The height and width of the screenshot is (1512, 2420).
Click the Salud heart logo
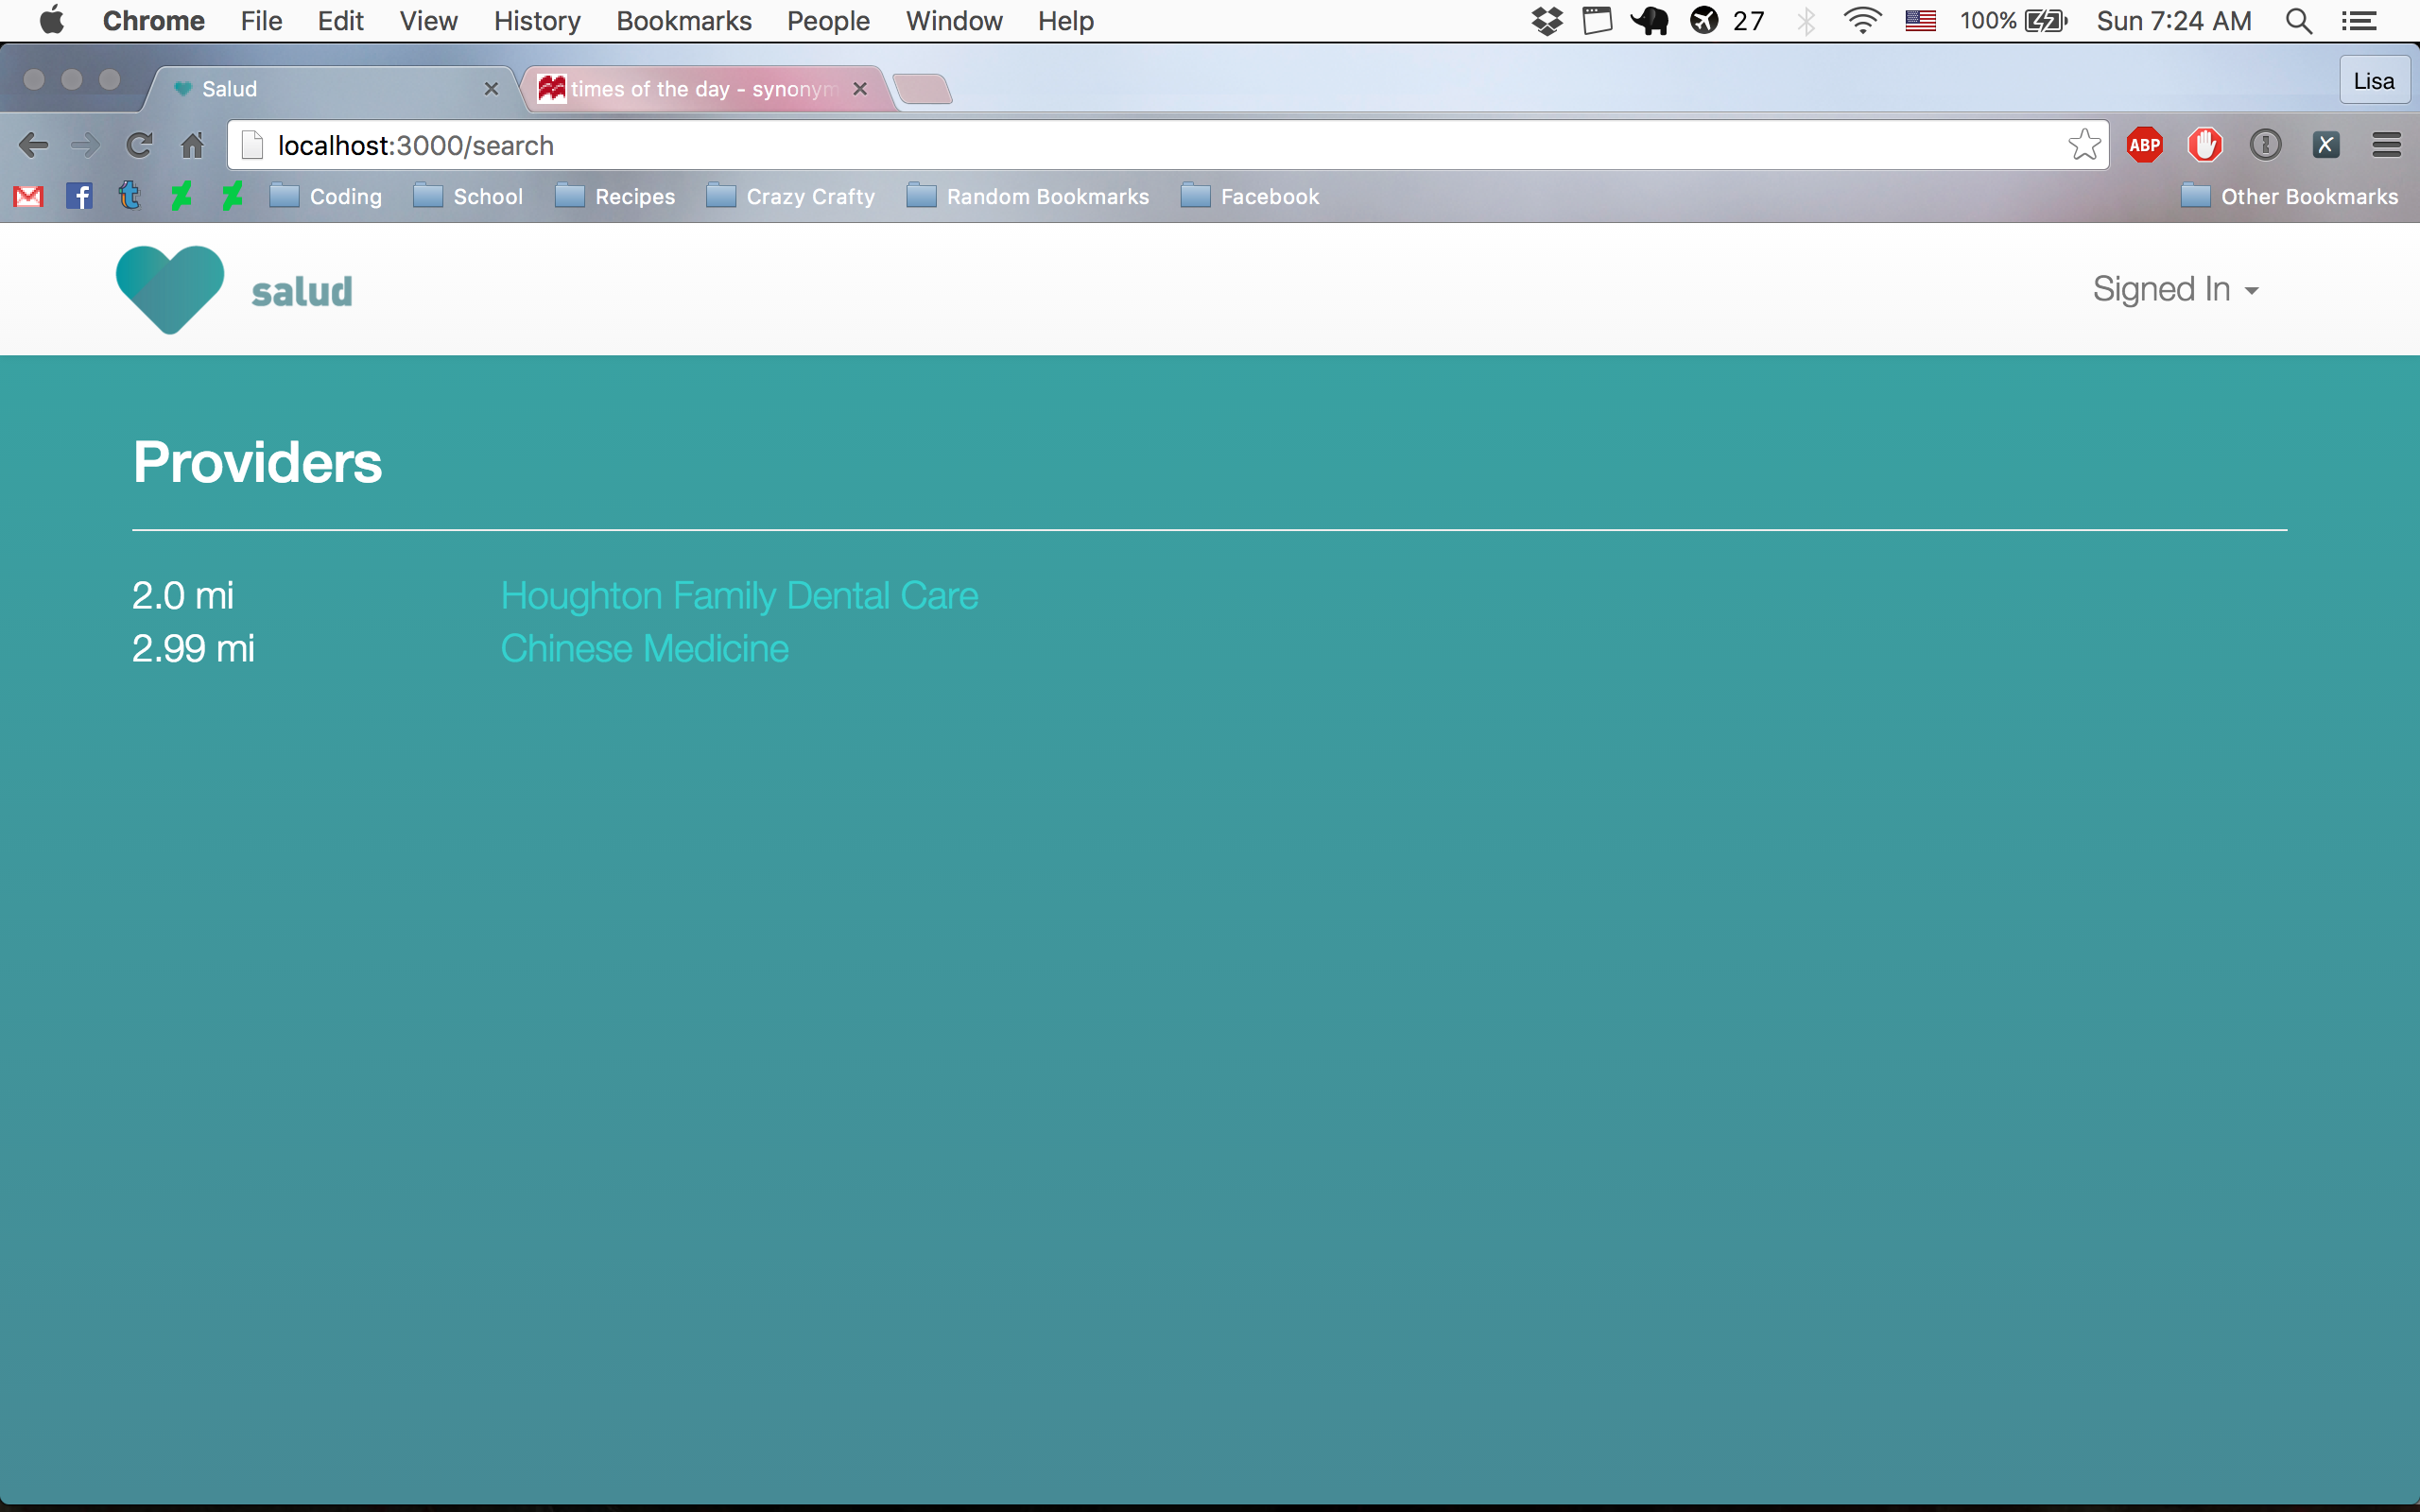pyautogui.click(x=170, y=289)
